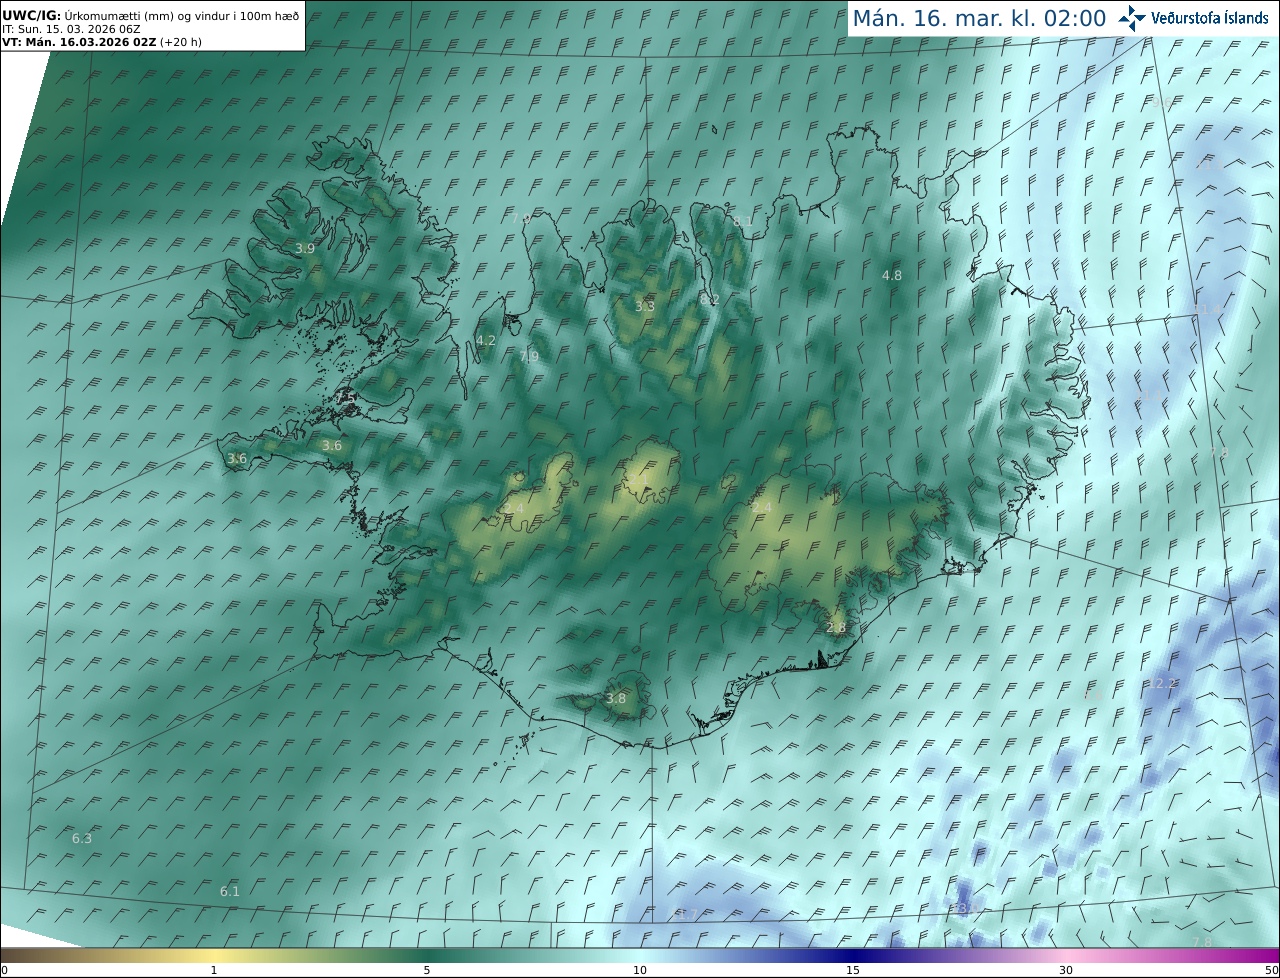Click the 8.2 value label in the fjord

(x=710, y=300)
